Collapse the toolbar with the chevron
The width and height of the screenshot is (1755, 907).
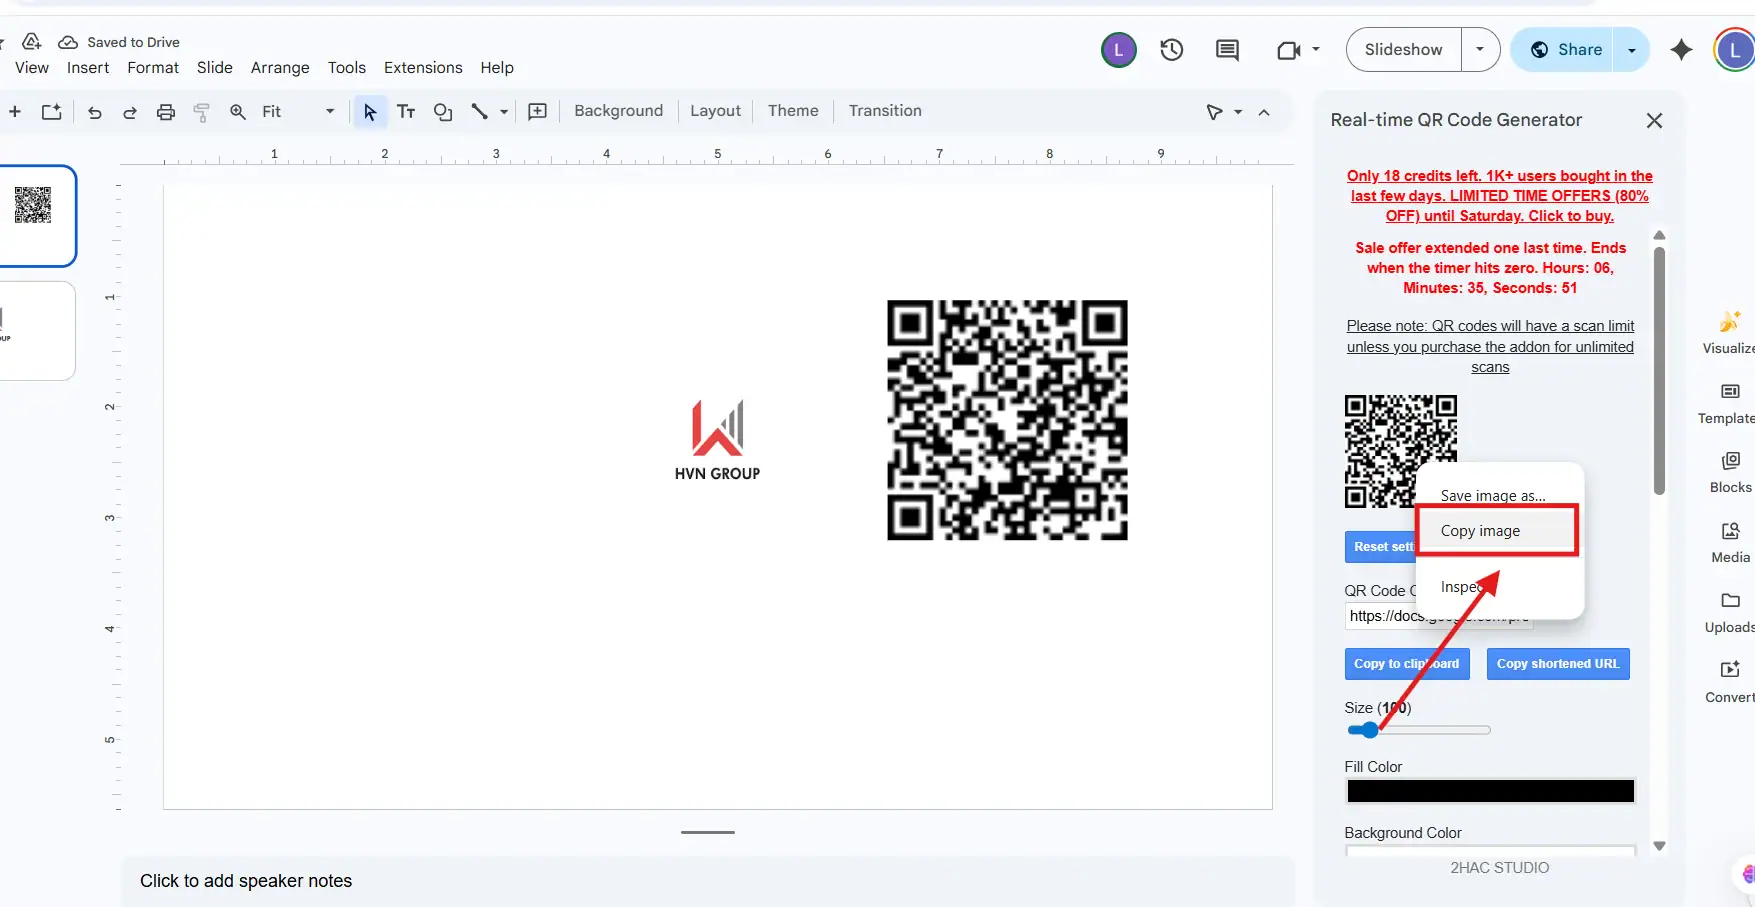[1264, 112]
